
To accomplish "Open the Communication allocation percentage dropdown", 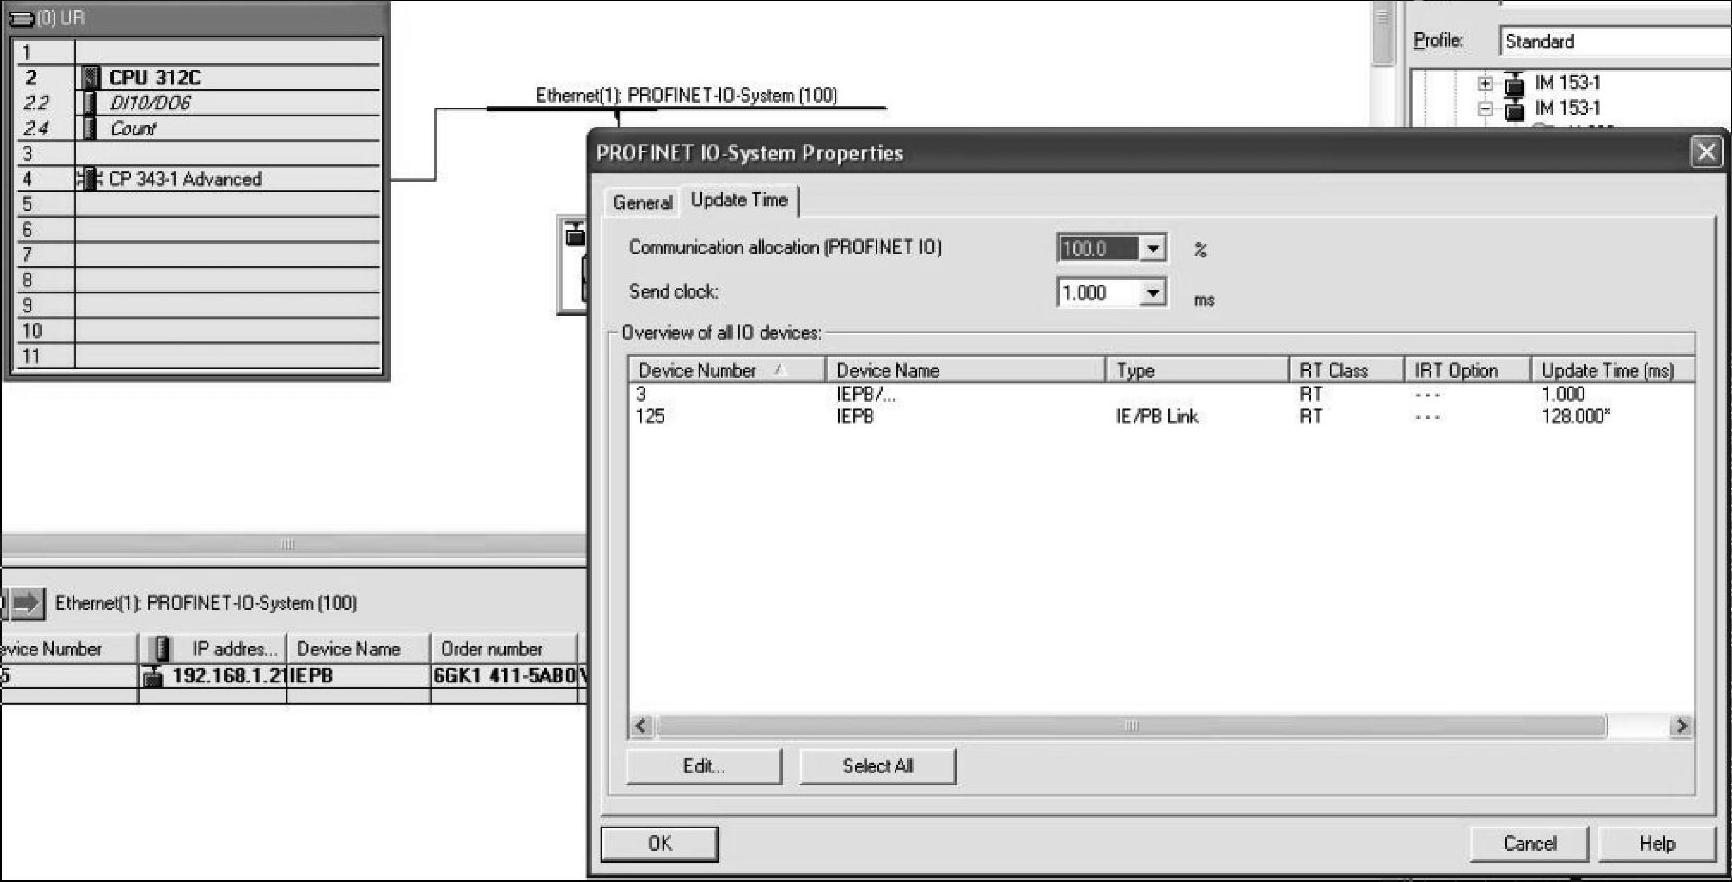I will coord(1153,248).
